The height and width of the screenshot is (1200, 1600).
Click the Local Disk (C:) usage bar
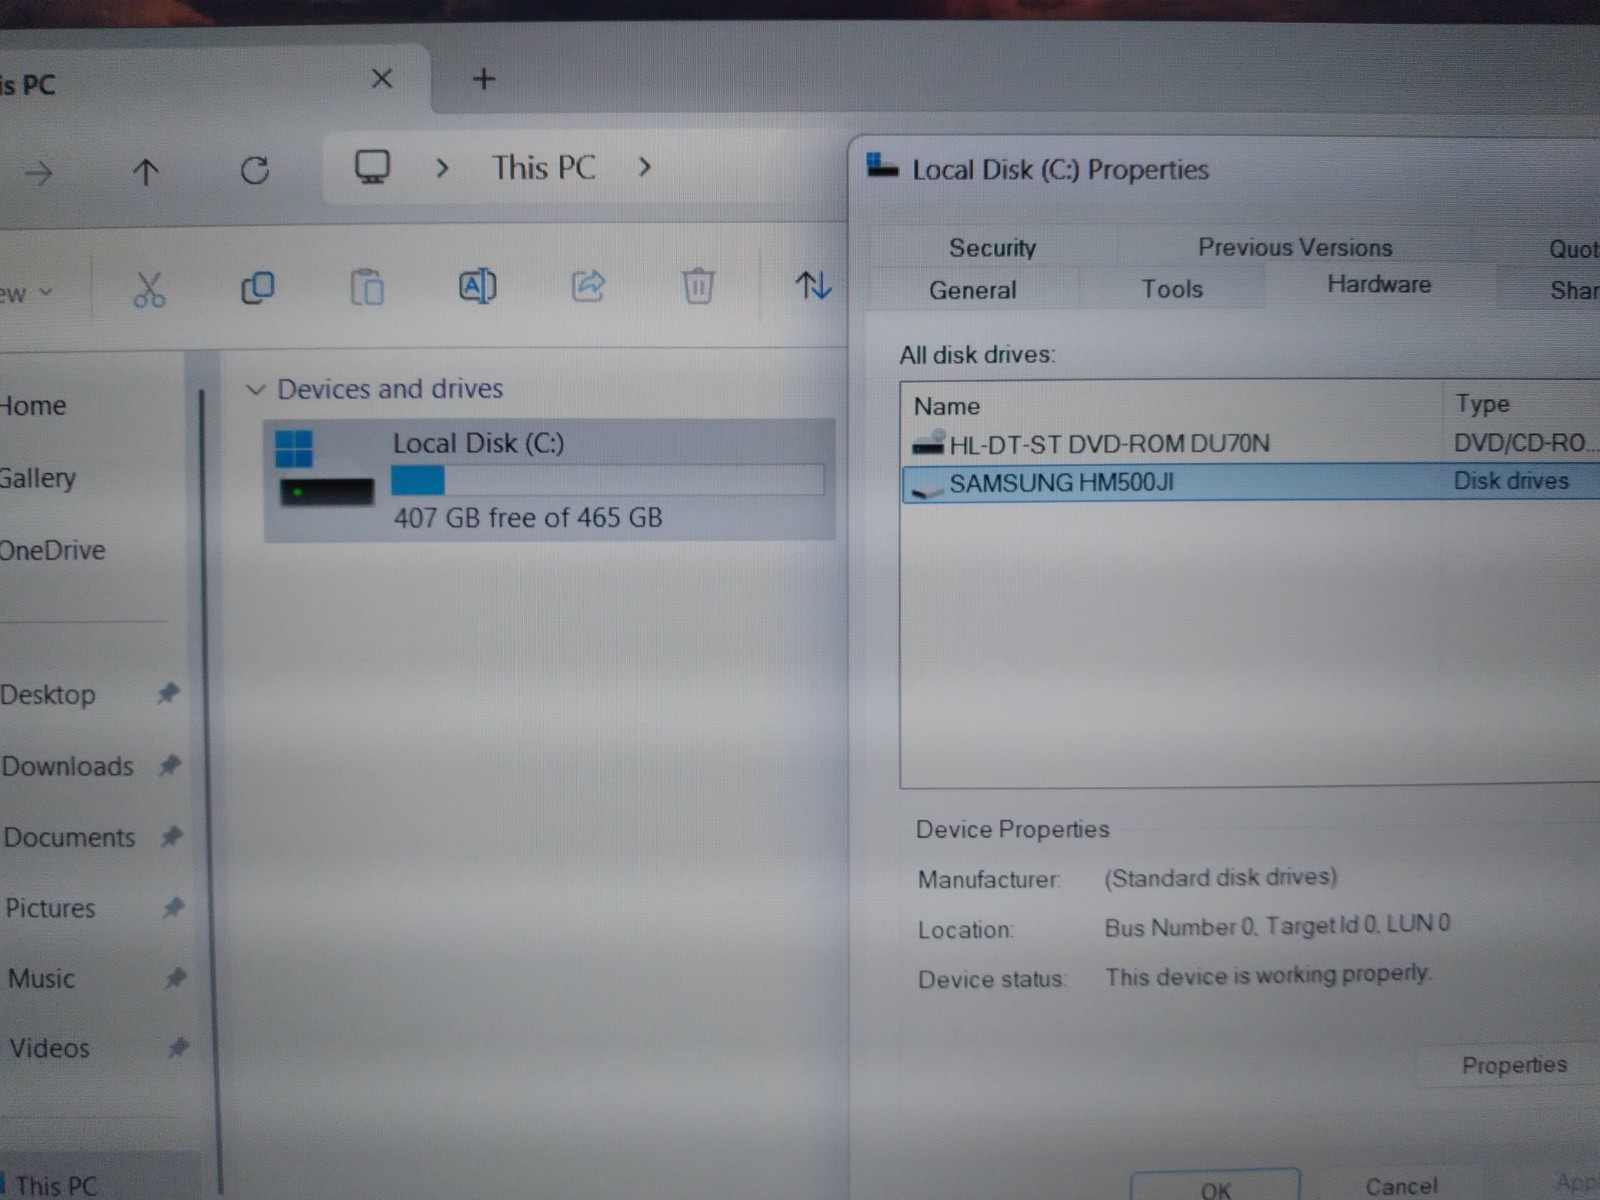pyautogui.click(x=607, y=481)
